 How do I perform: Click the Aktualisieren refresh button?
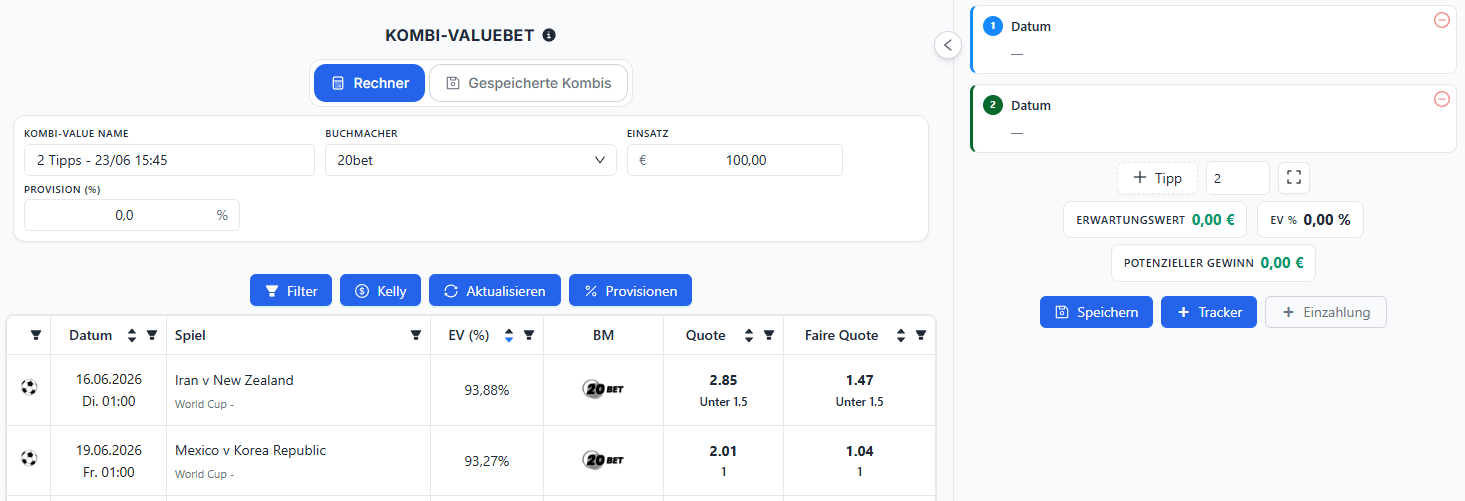click(x=495, y=291)
